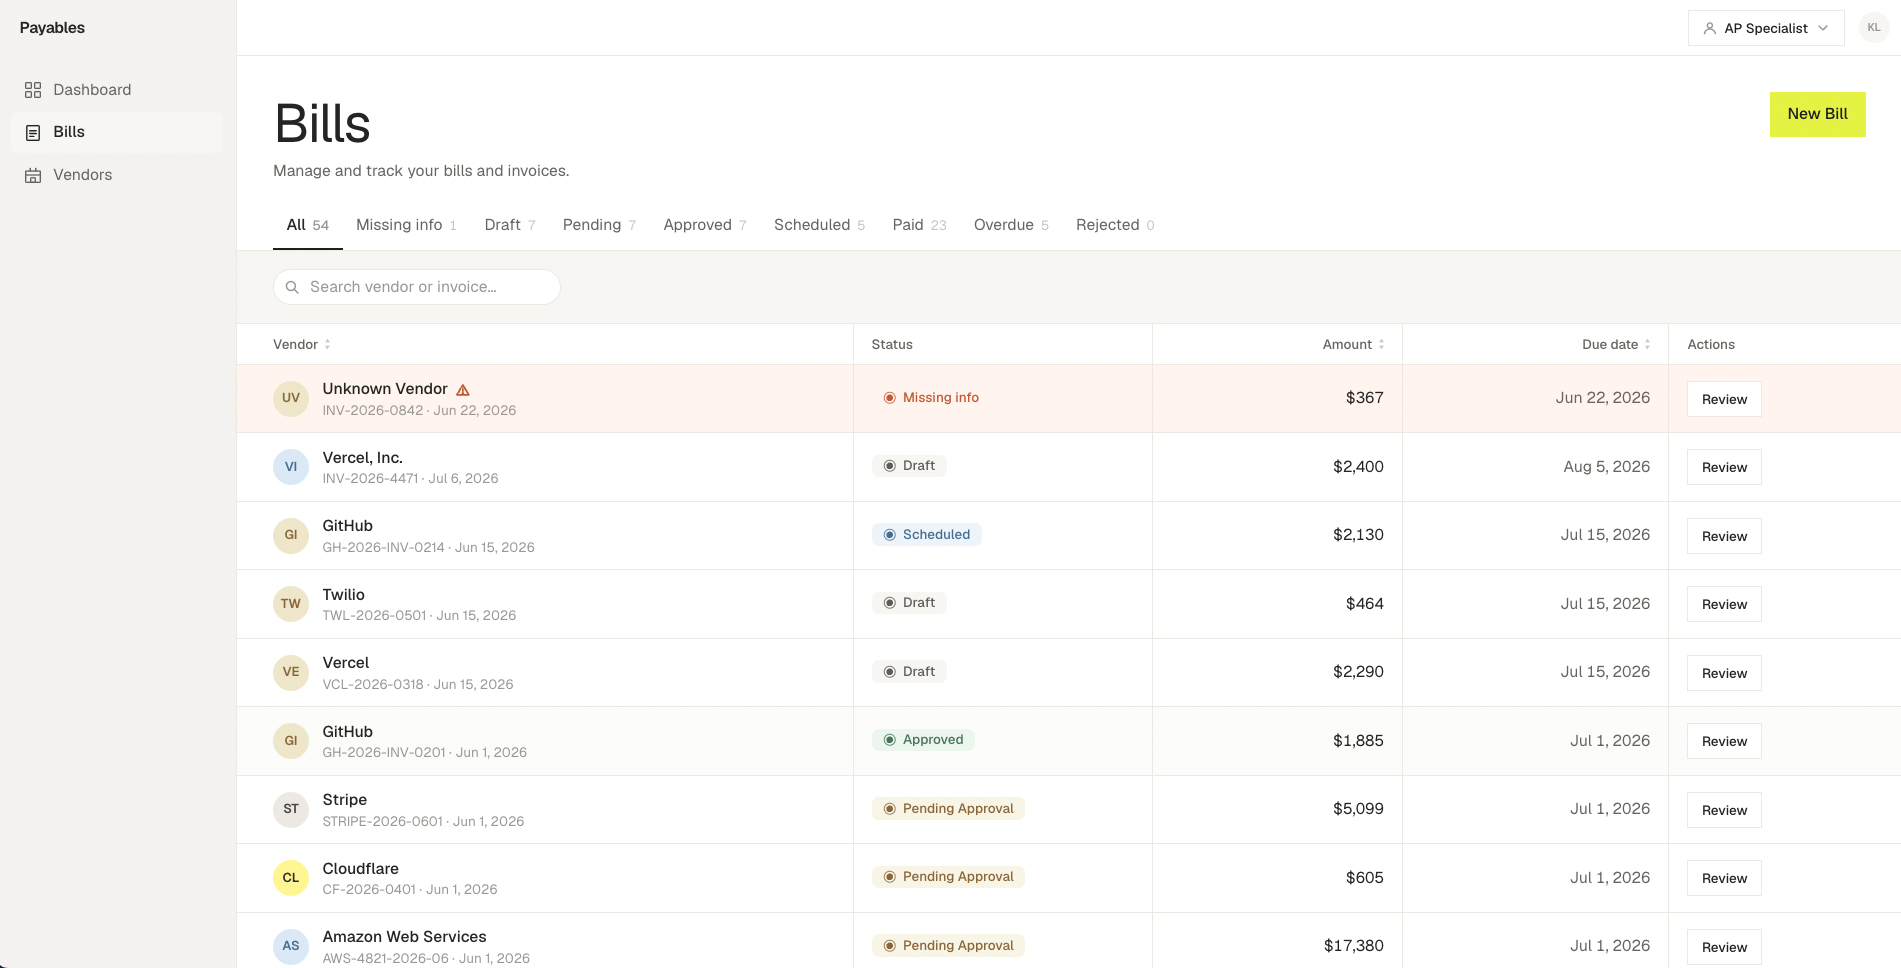This screenshot has width=1901, height=968.
Task: Click the amount $605 for Cloudflare
Action: tap(1364, 878)
